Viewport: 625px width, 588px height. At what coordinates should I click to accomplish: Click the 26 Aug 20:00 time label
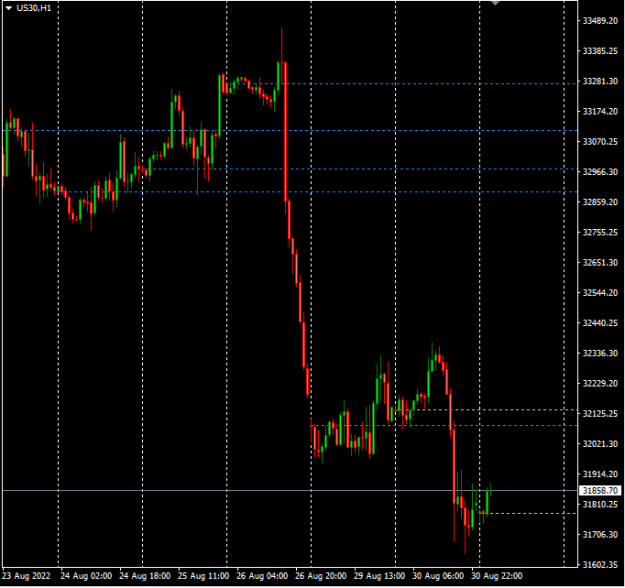[x=321, y=576]
